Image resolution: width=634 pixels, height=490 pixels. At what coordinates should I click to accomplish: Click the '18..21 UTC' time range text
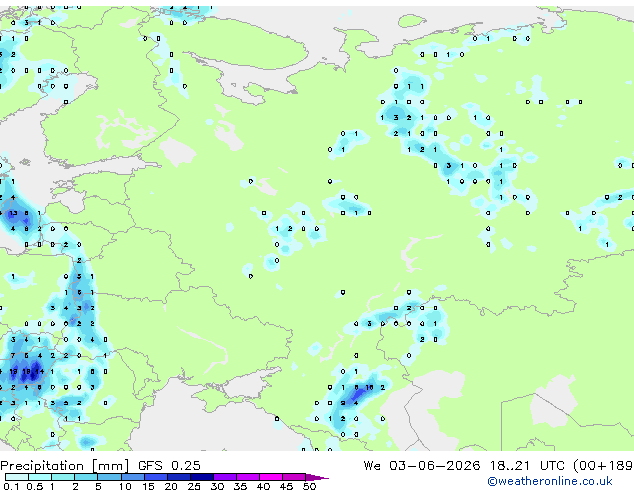527,466
